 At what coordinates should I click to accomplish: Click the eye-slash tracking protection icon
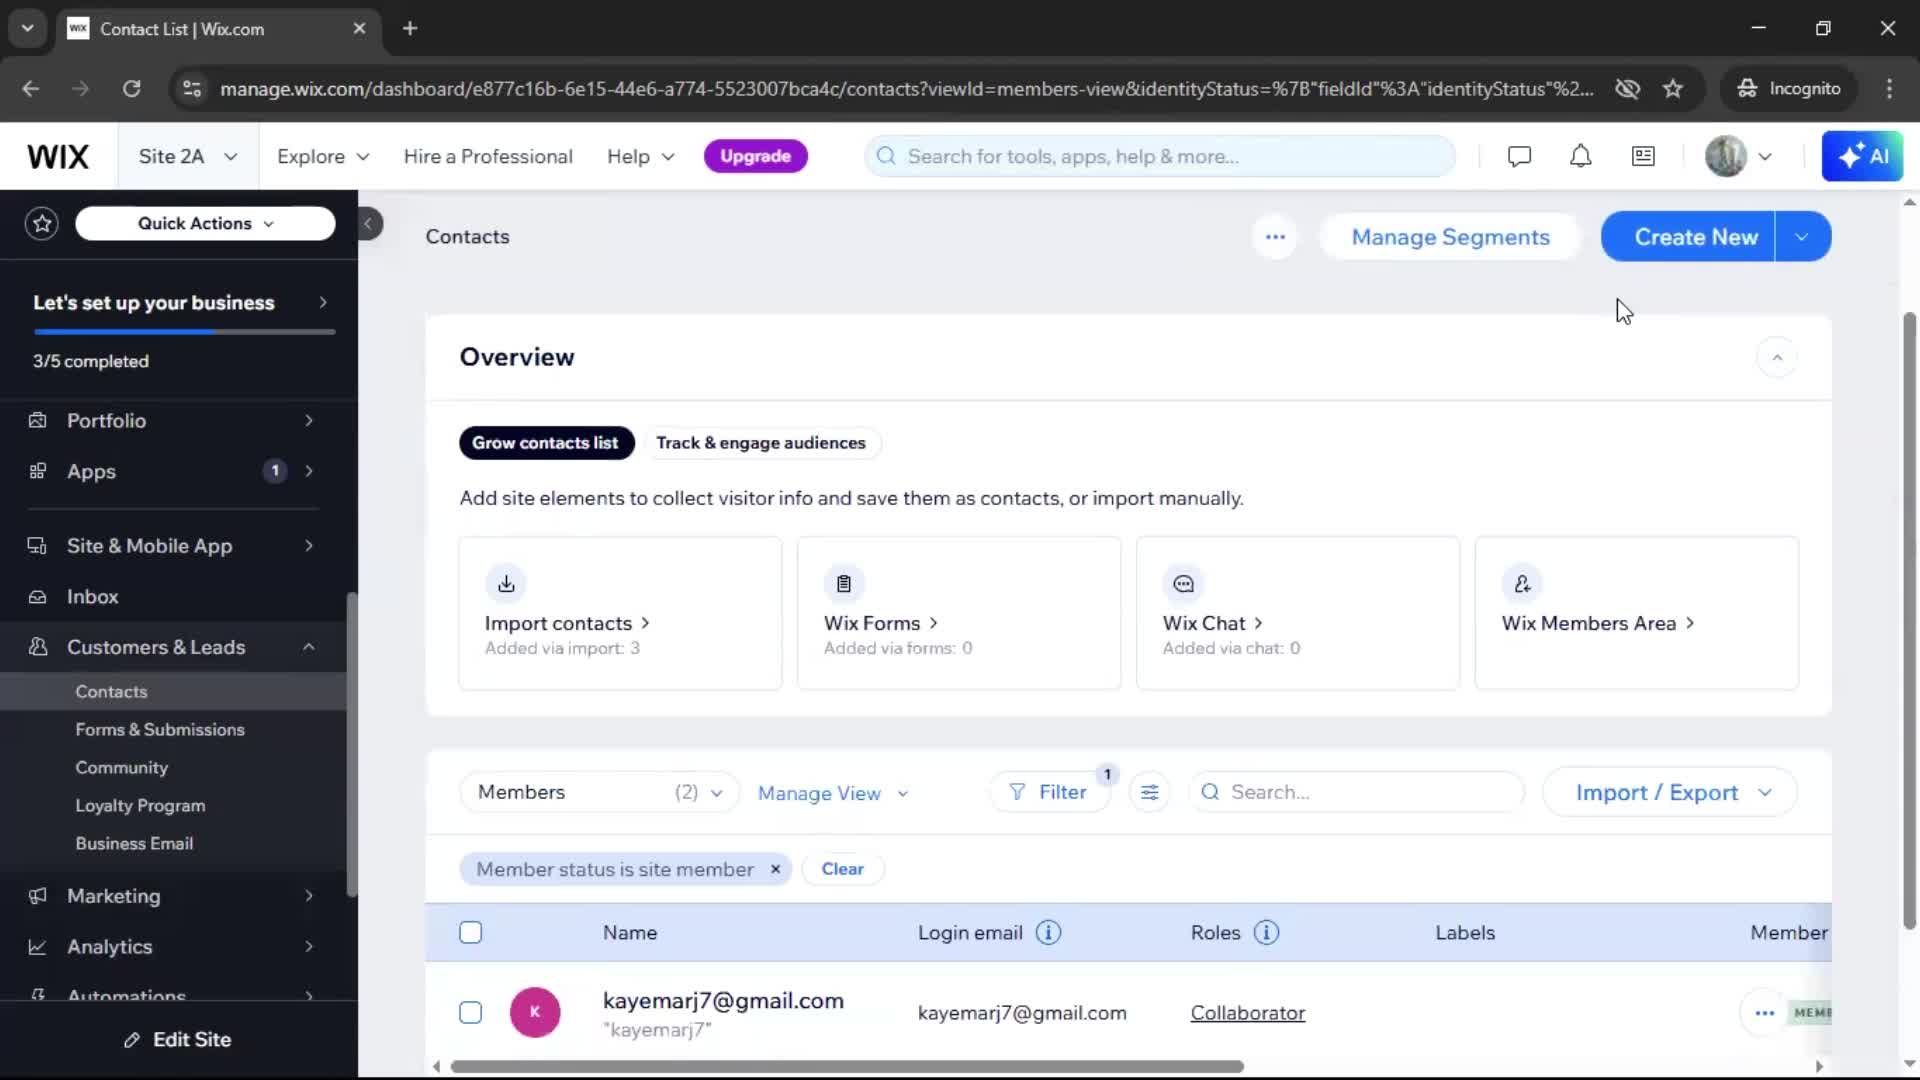coord(1627,88)
